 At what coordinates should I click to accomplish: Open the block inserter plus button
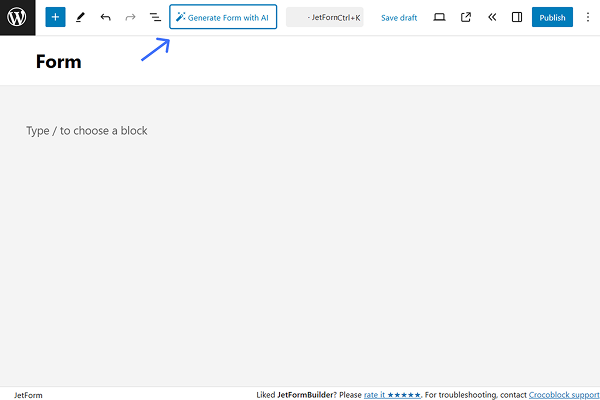[55, 17]
